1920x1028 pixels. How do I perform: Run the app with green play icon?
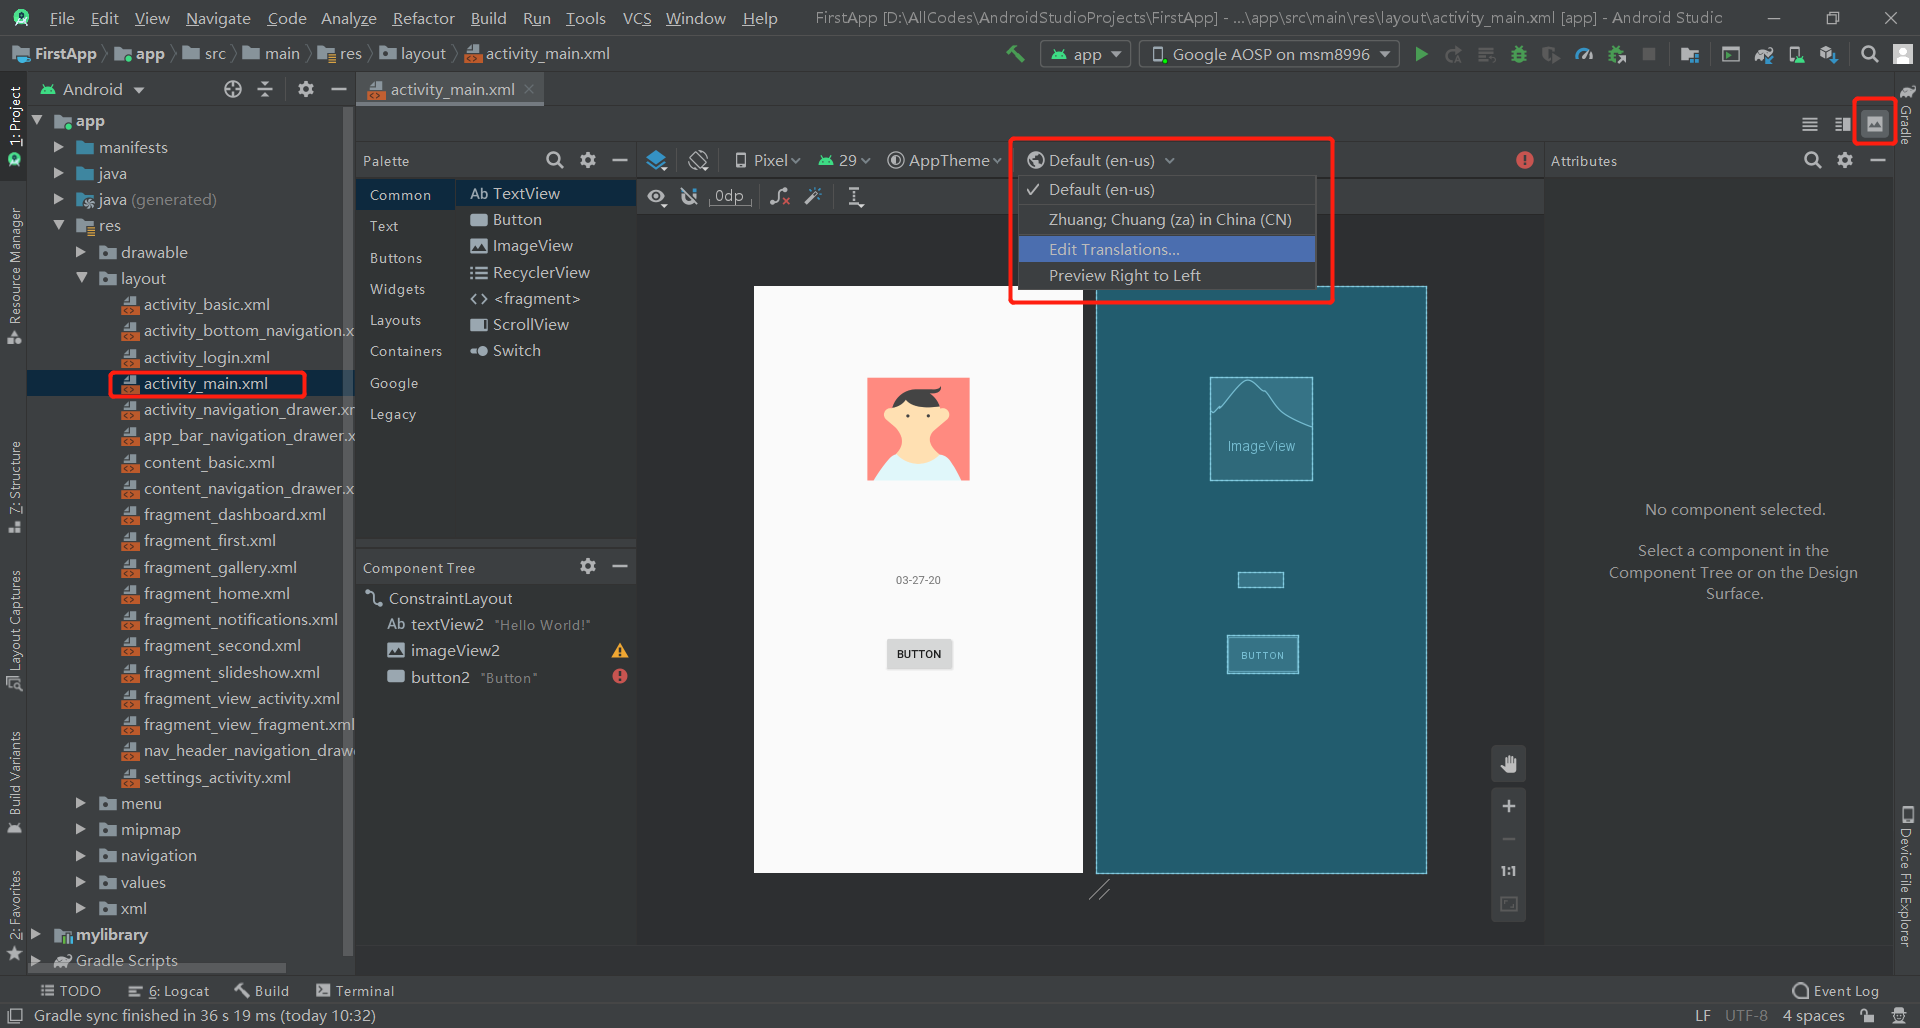[x=1421, y=54]
